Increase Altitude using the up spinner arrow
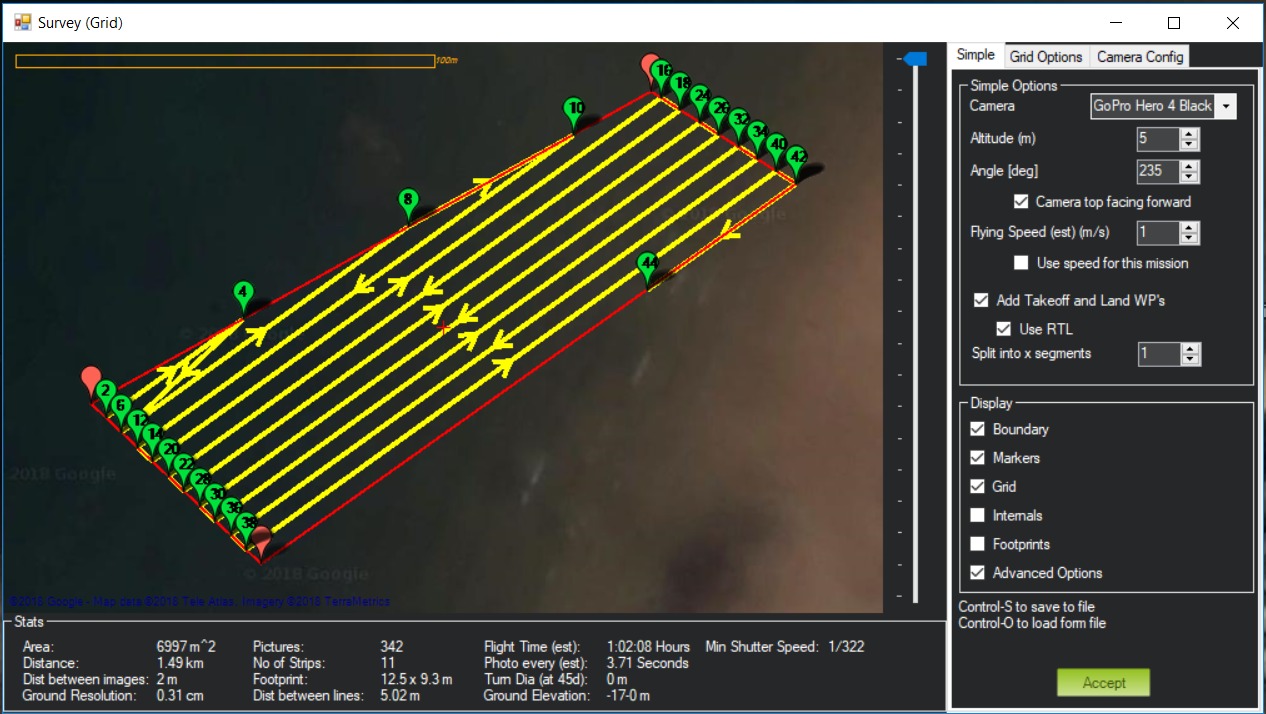This screenshot has width=1266, height=714. coord(1189,134)
